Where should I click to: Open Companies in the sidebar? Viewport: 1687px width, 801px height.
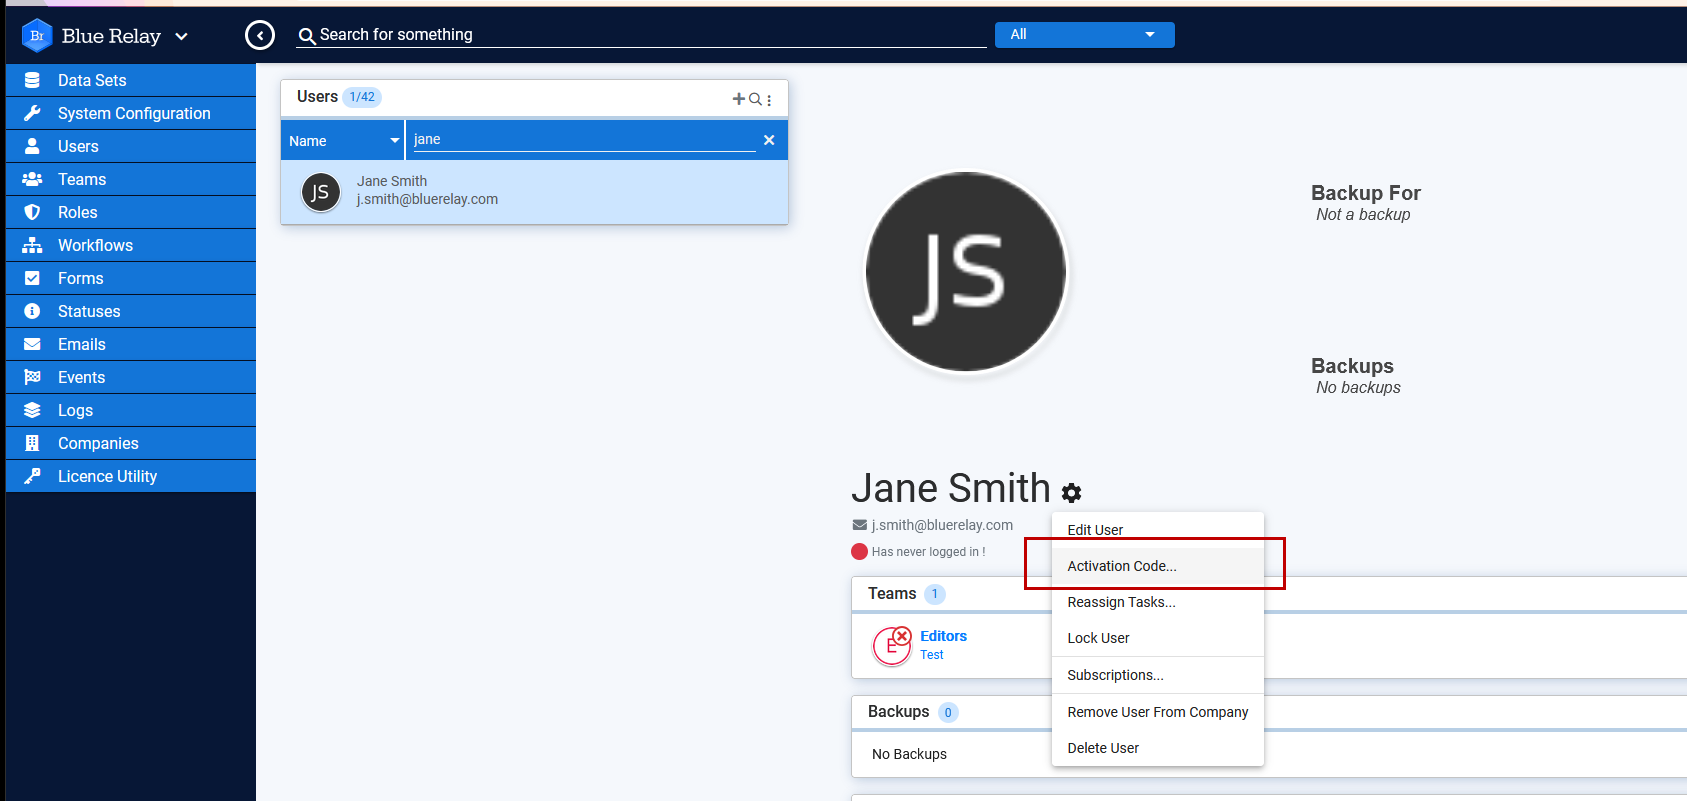coord(131,443)
